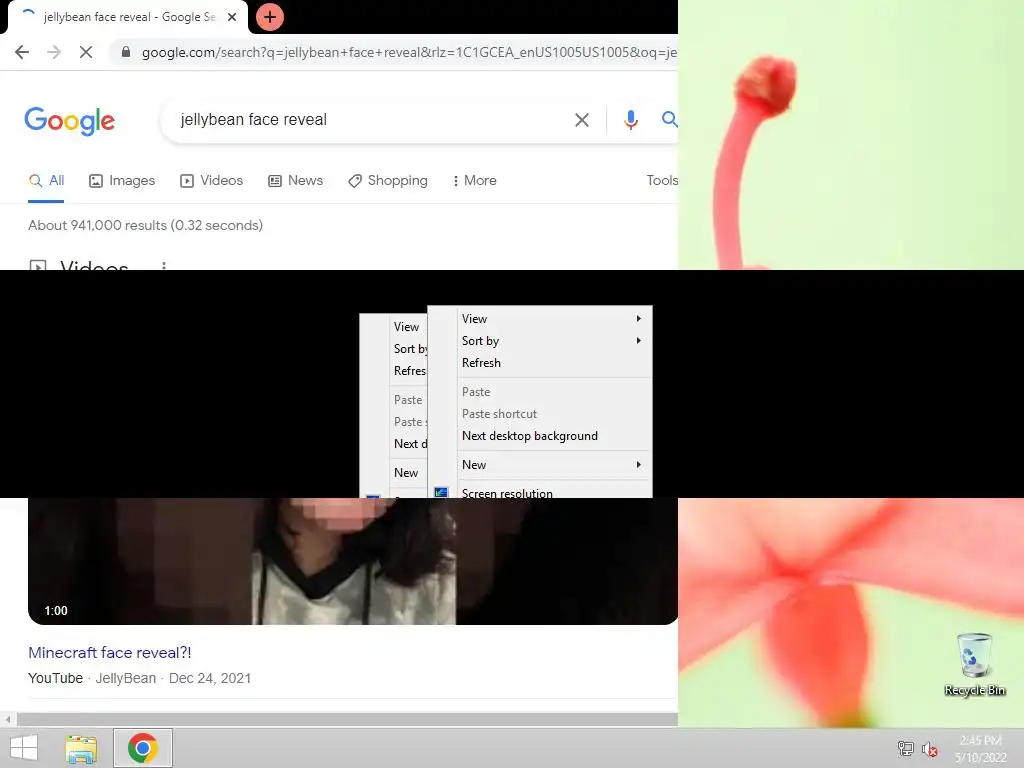Open the Windows Start button
Screen dimensions: 1024x768
pos(24,748)
